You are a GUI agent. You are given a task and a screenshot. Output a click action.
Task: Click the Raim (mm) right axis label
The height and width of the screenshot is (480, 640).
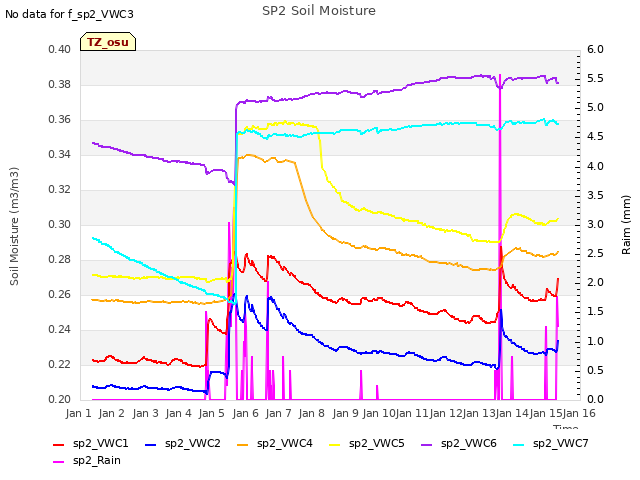(x=626, y=225)
